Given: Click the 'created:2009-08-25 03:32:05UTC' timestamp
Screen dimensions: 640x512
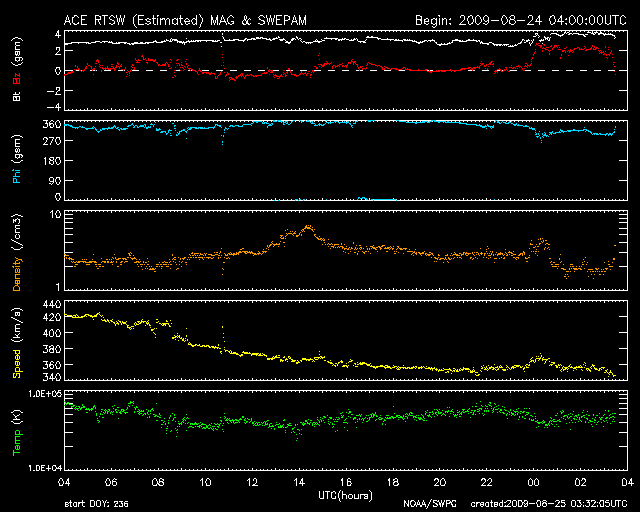Looking at the screenshot, I should [x=549, y=504].
